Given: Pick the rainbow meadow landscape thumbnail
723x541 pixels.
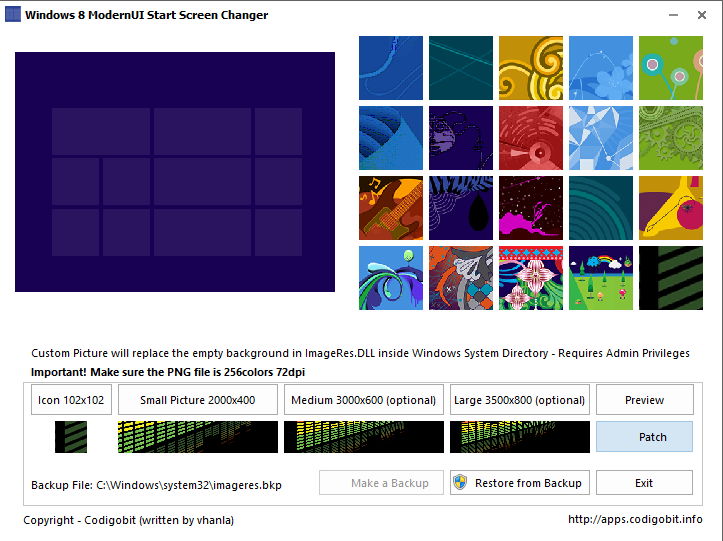Looking at the screenshot, I should click(601, 278).
